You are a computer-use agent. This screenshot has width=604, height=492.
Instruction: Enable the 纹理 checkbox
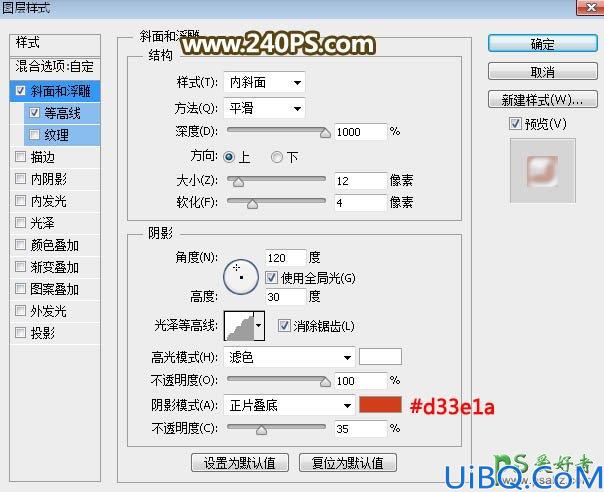point(34,134)
